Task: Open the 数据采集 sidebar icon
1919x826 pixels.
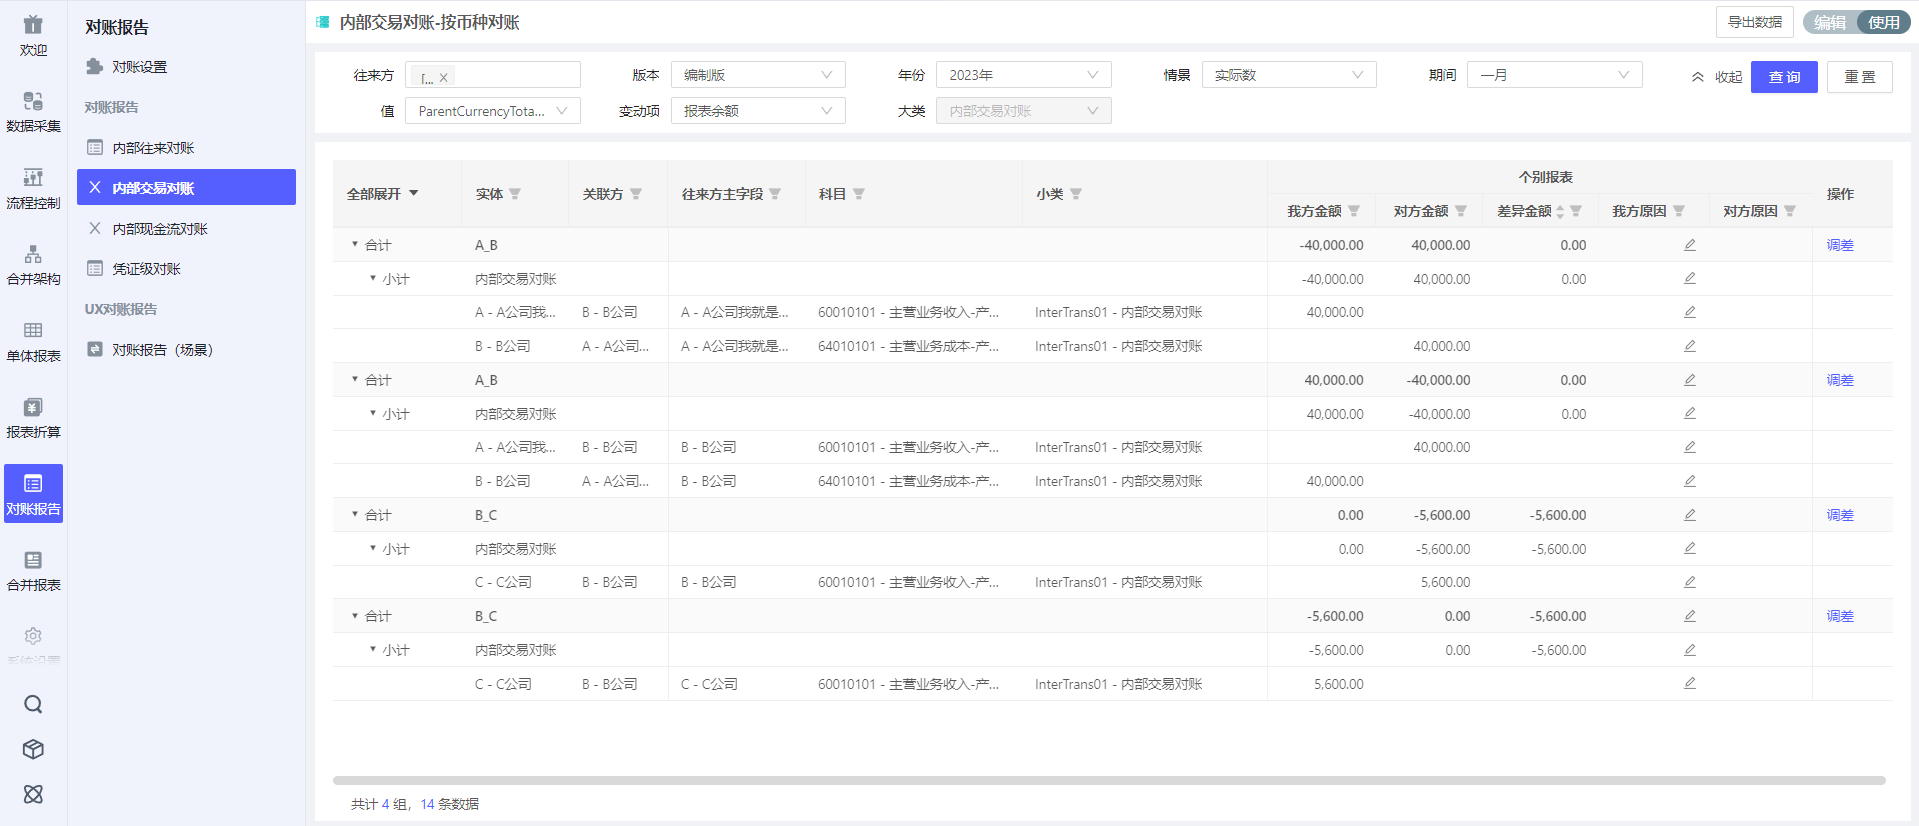Action: [33, 111]
